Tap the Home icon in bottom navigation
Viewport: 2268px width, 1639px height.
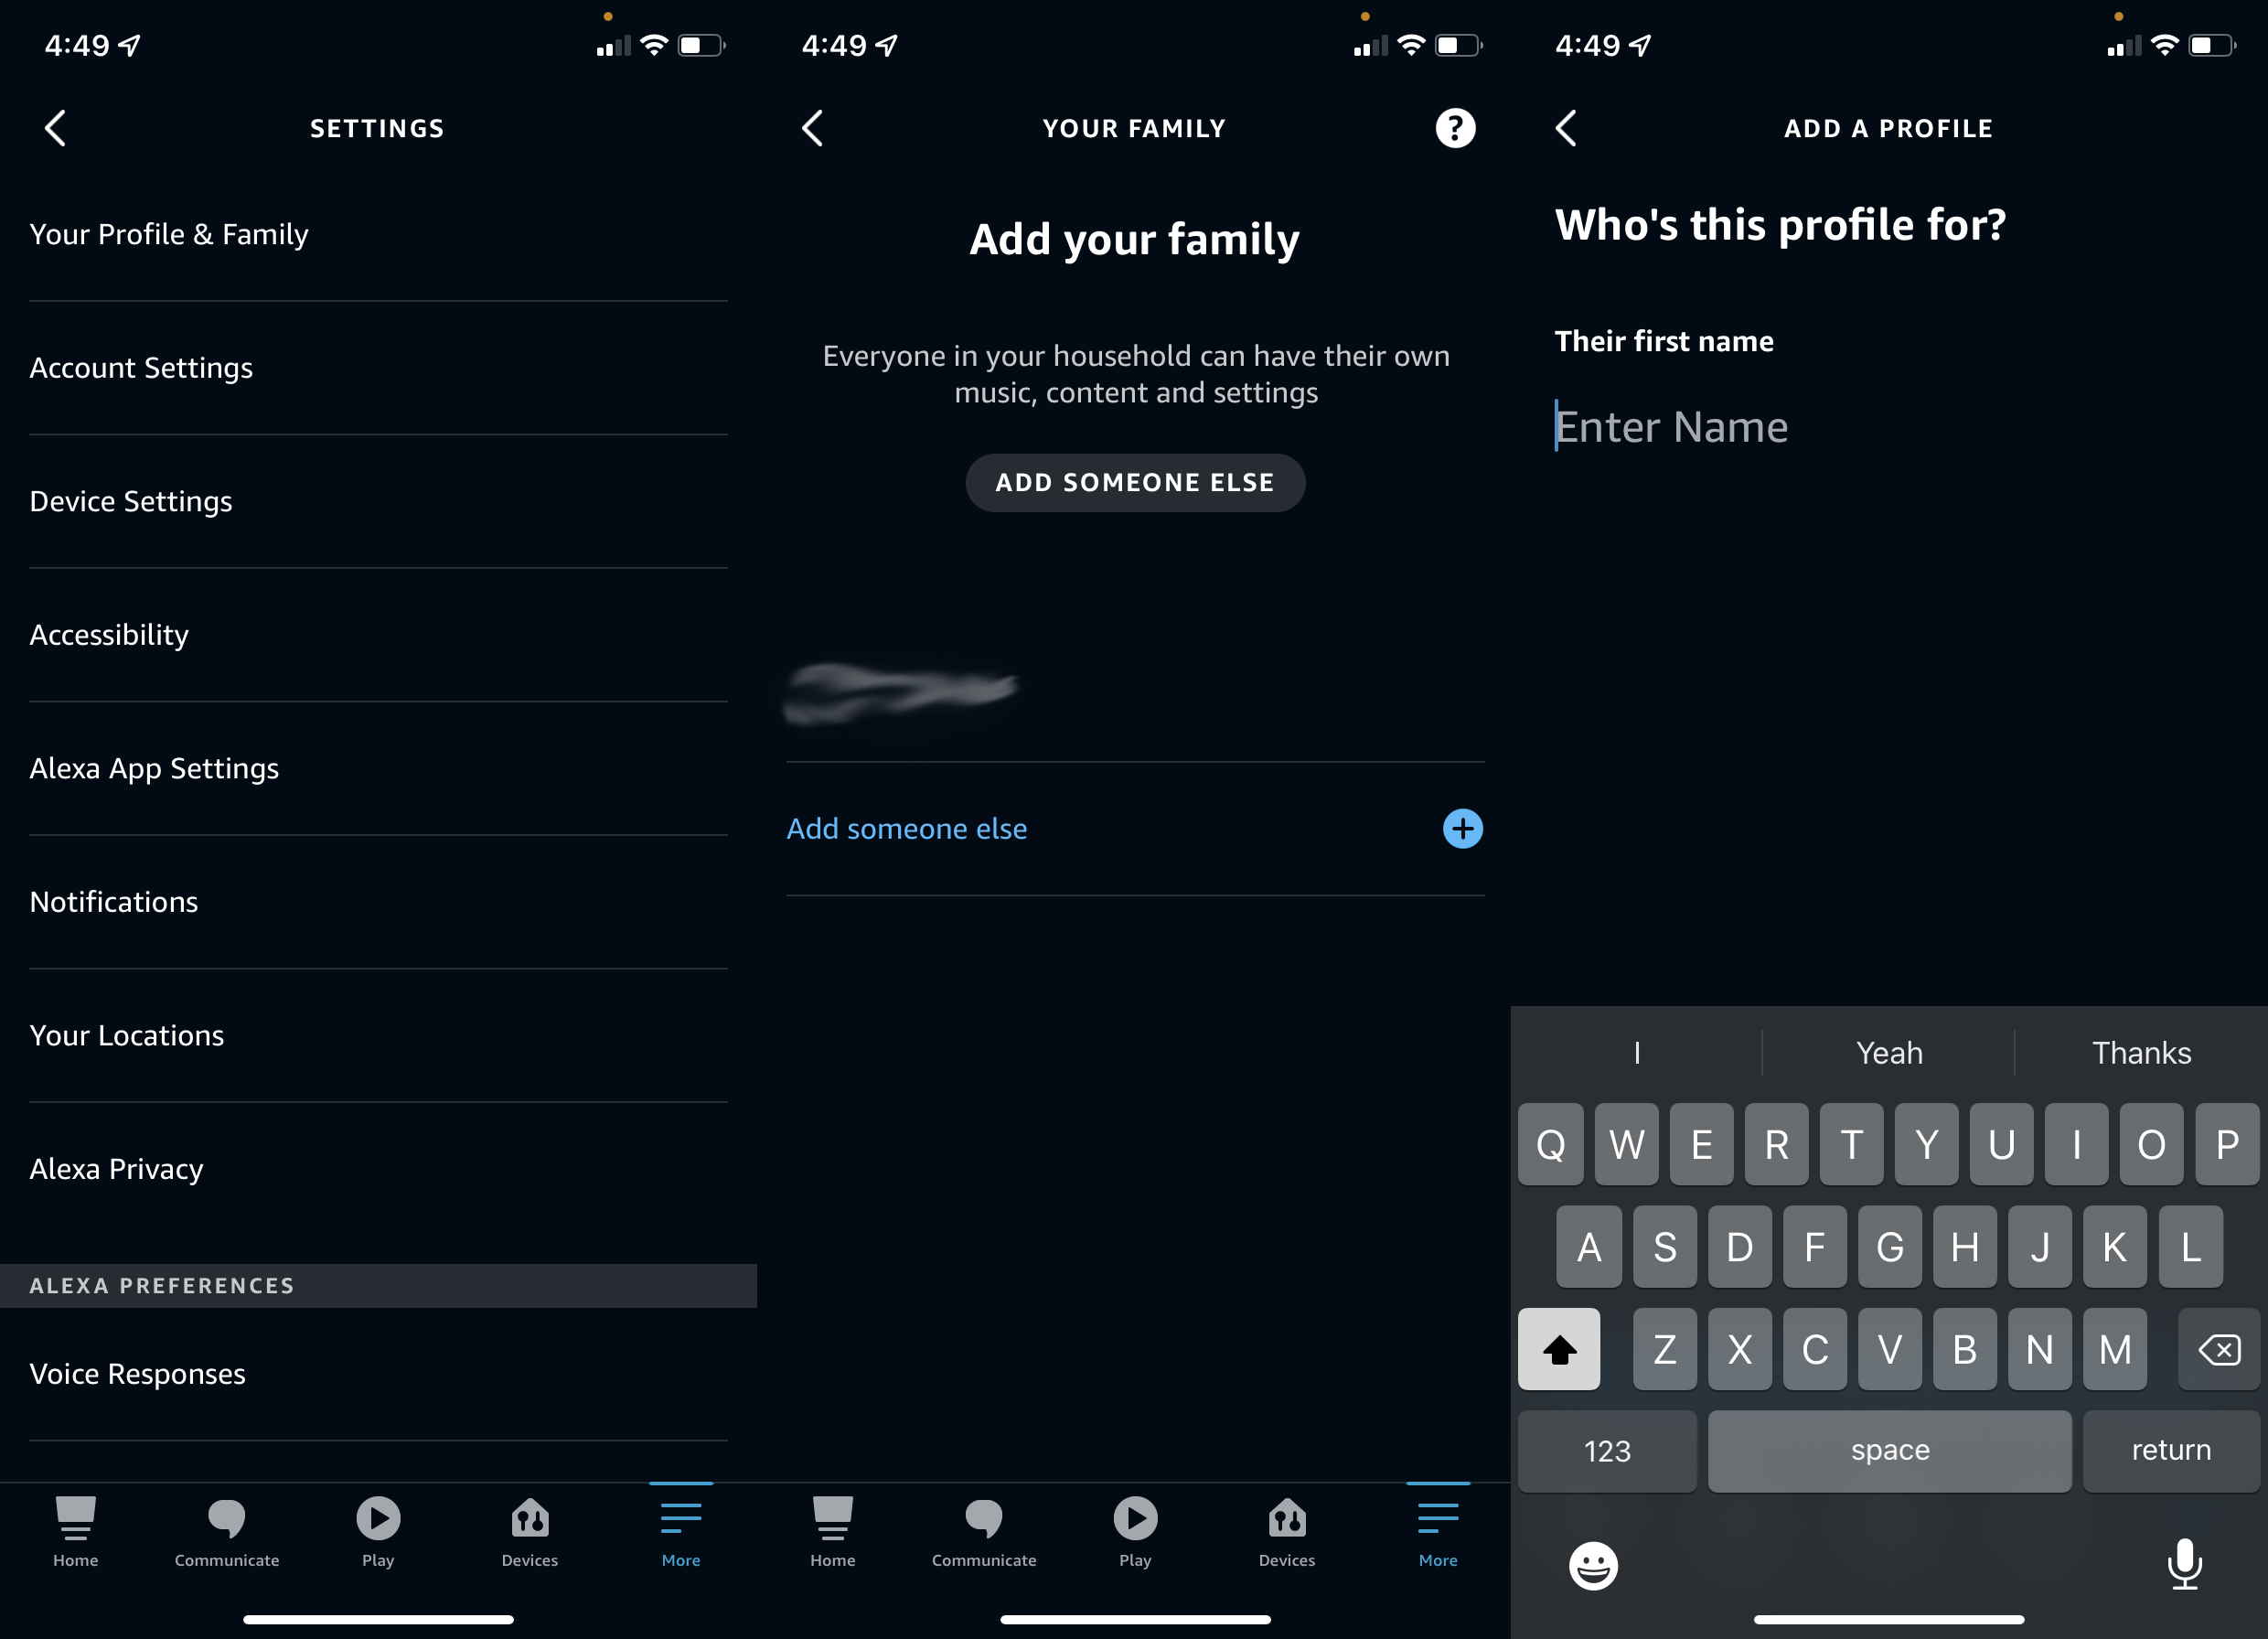pos(74,1530)
